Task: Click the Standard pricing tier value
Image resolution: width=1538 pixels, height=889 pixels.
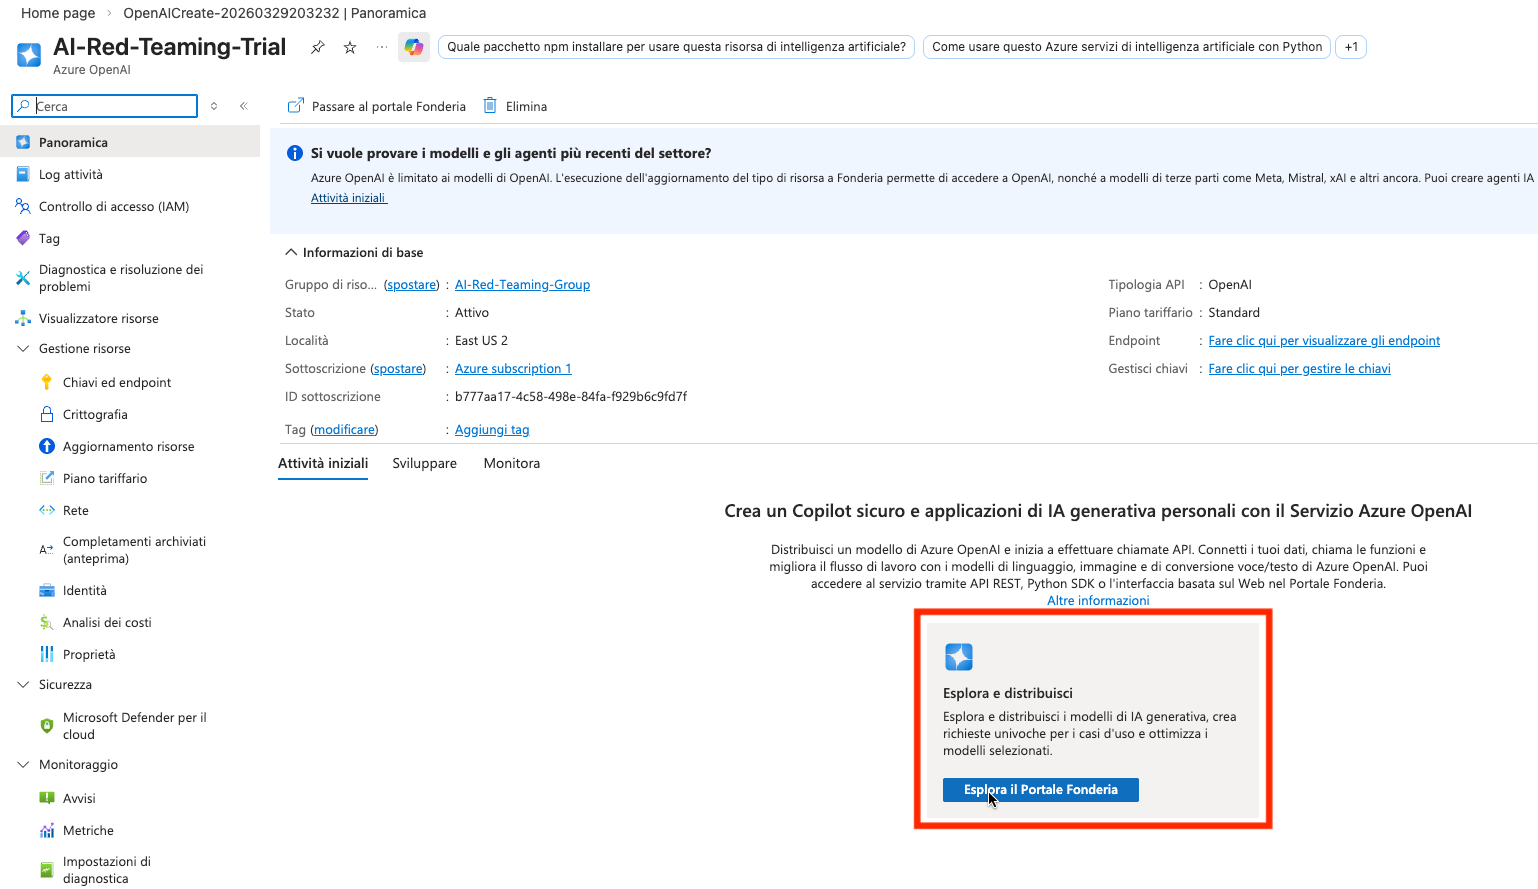Action: (x=1234, y=313)
